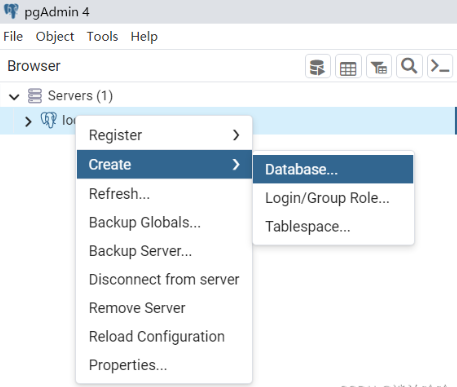Select the Filtered Rows toolbar icon
Screen dimensions: 457x387
click(379, 66)
